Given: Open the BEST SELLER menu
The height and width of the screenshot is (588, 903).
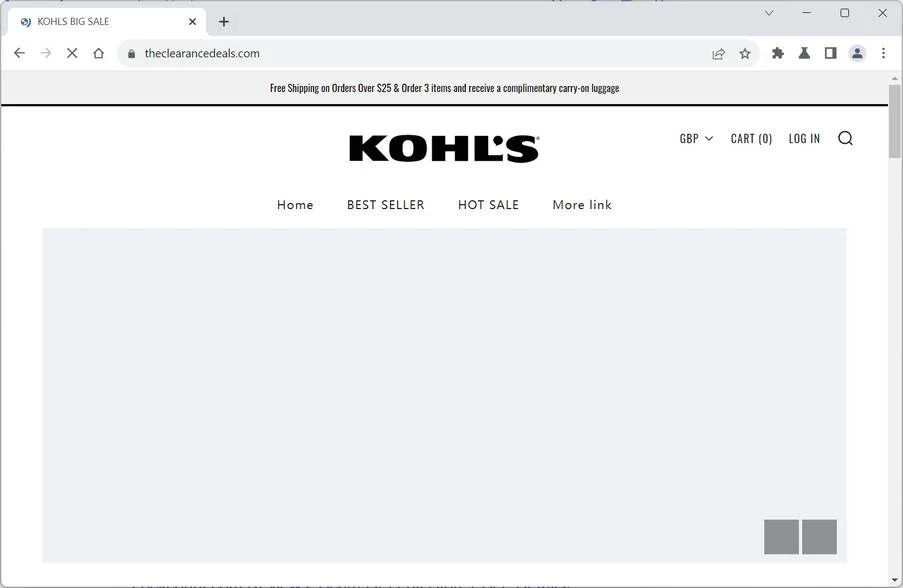Looking at the screenshot, I should pyautogui.click(x=385, y=205).
